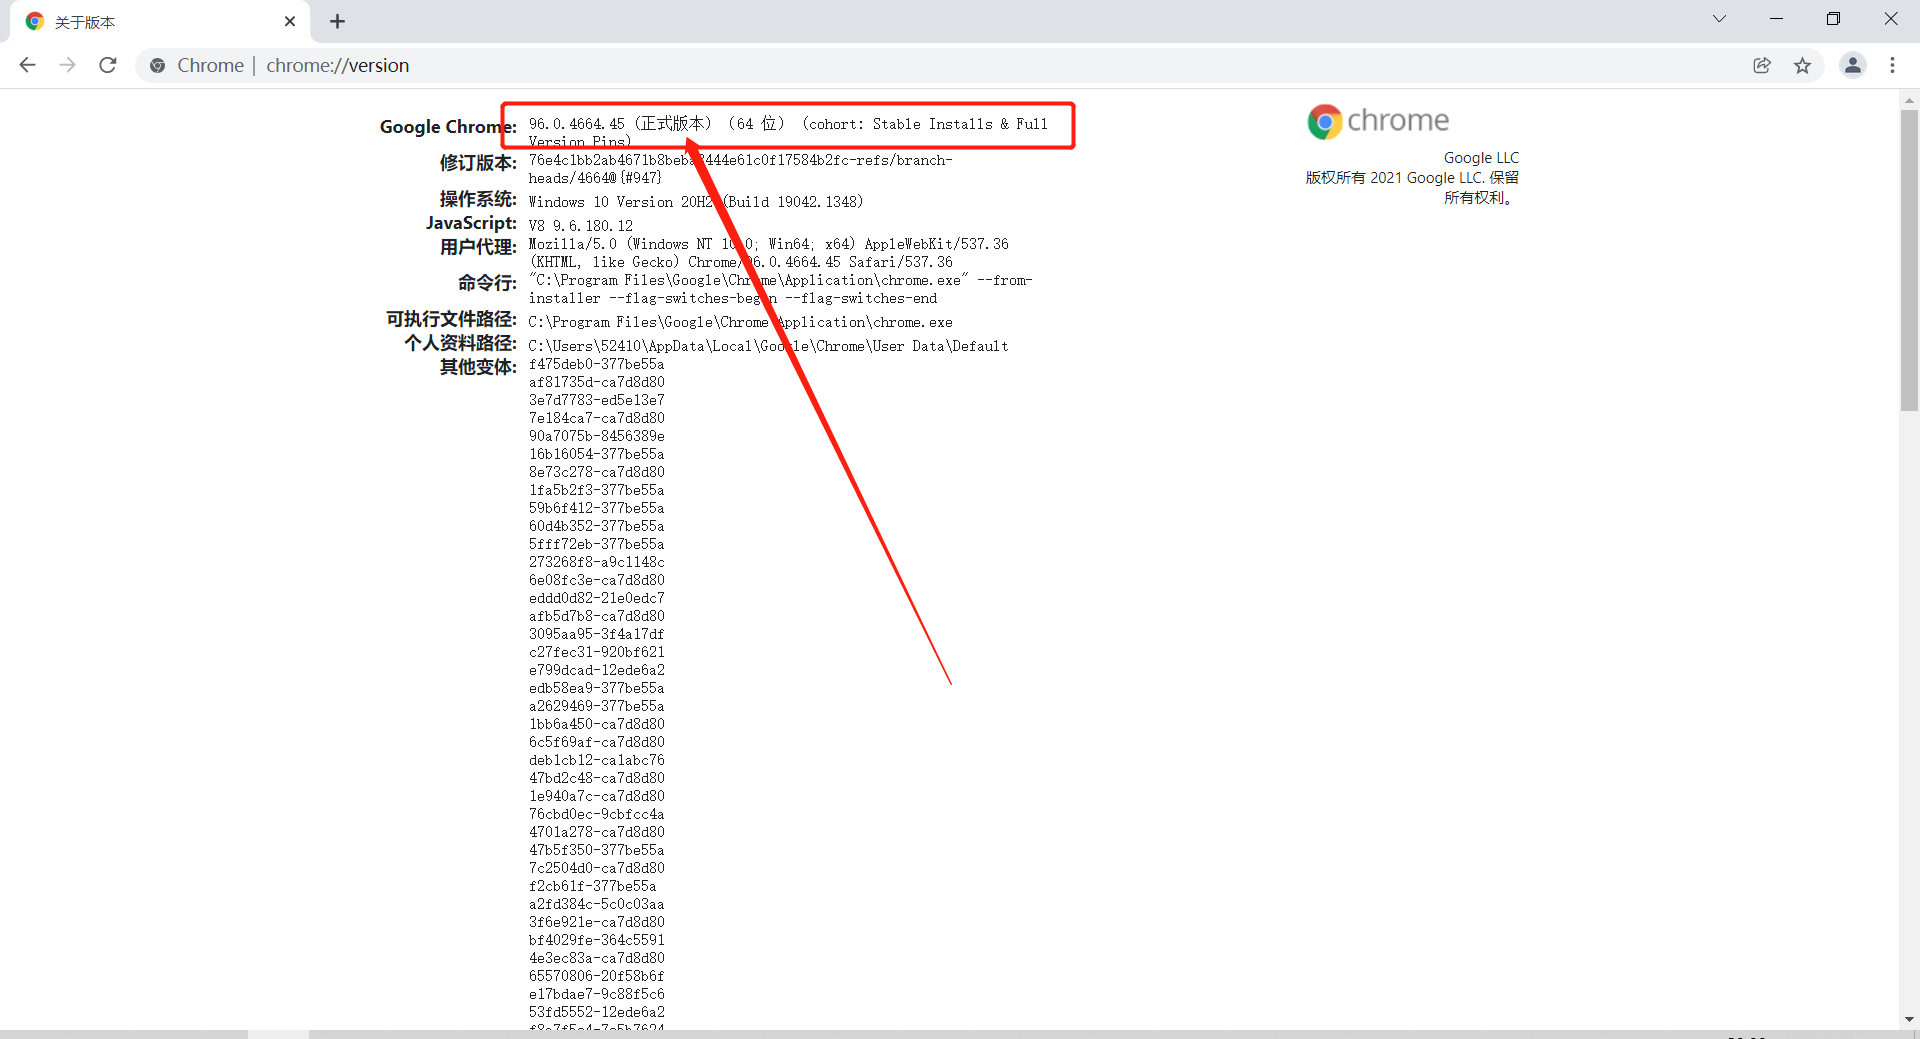This screenshot has height=1039, width=1920.
Task: Open a new tab with the plus button
Action: 337,21
